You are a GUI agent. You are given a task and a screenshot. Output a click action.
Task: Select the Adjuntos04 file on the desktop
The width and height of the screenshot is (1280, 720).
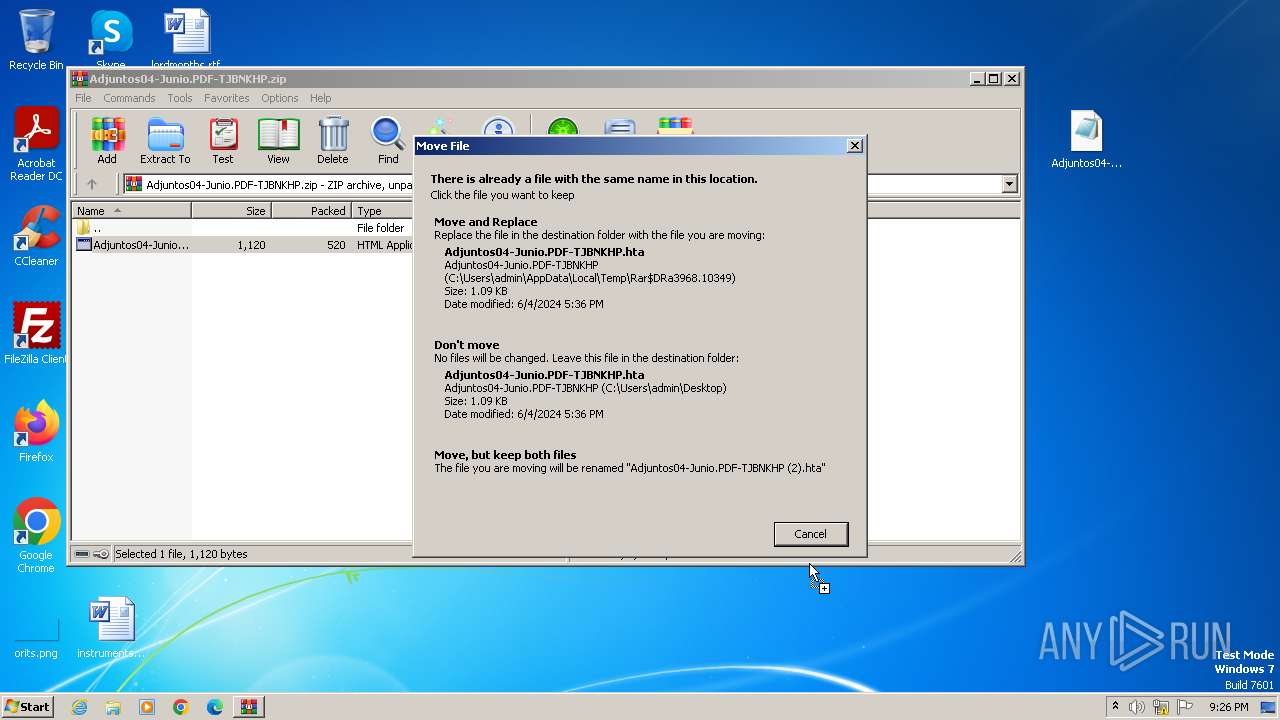[1086, 140]
